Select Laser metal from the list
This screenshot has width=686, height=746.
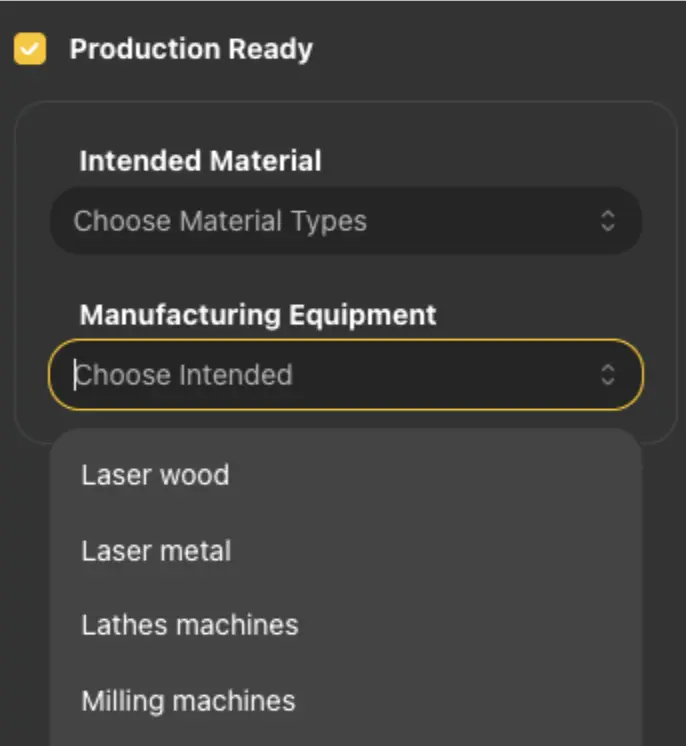(156, 551)
